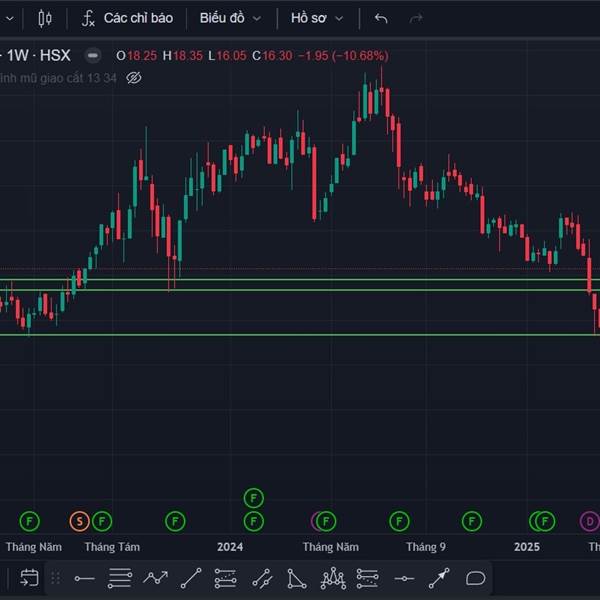The image size is (600, 600).
Task: Select the trend line drawing tool
Action: click(x=191, y=578)
